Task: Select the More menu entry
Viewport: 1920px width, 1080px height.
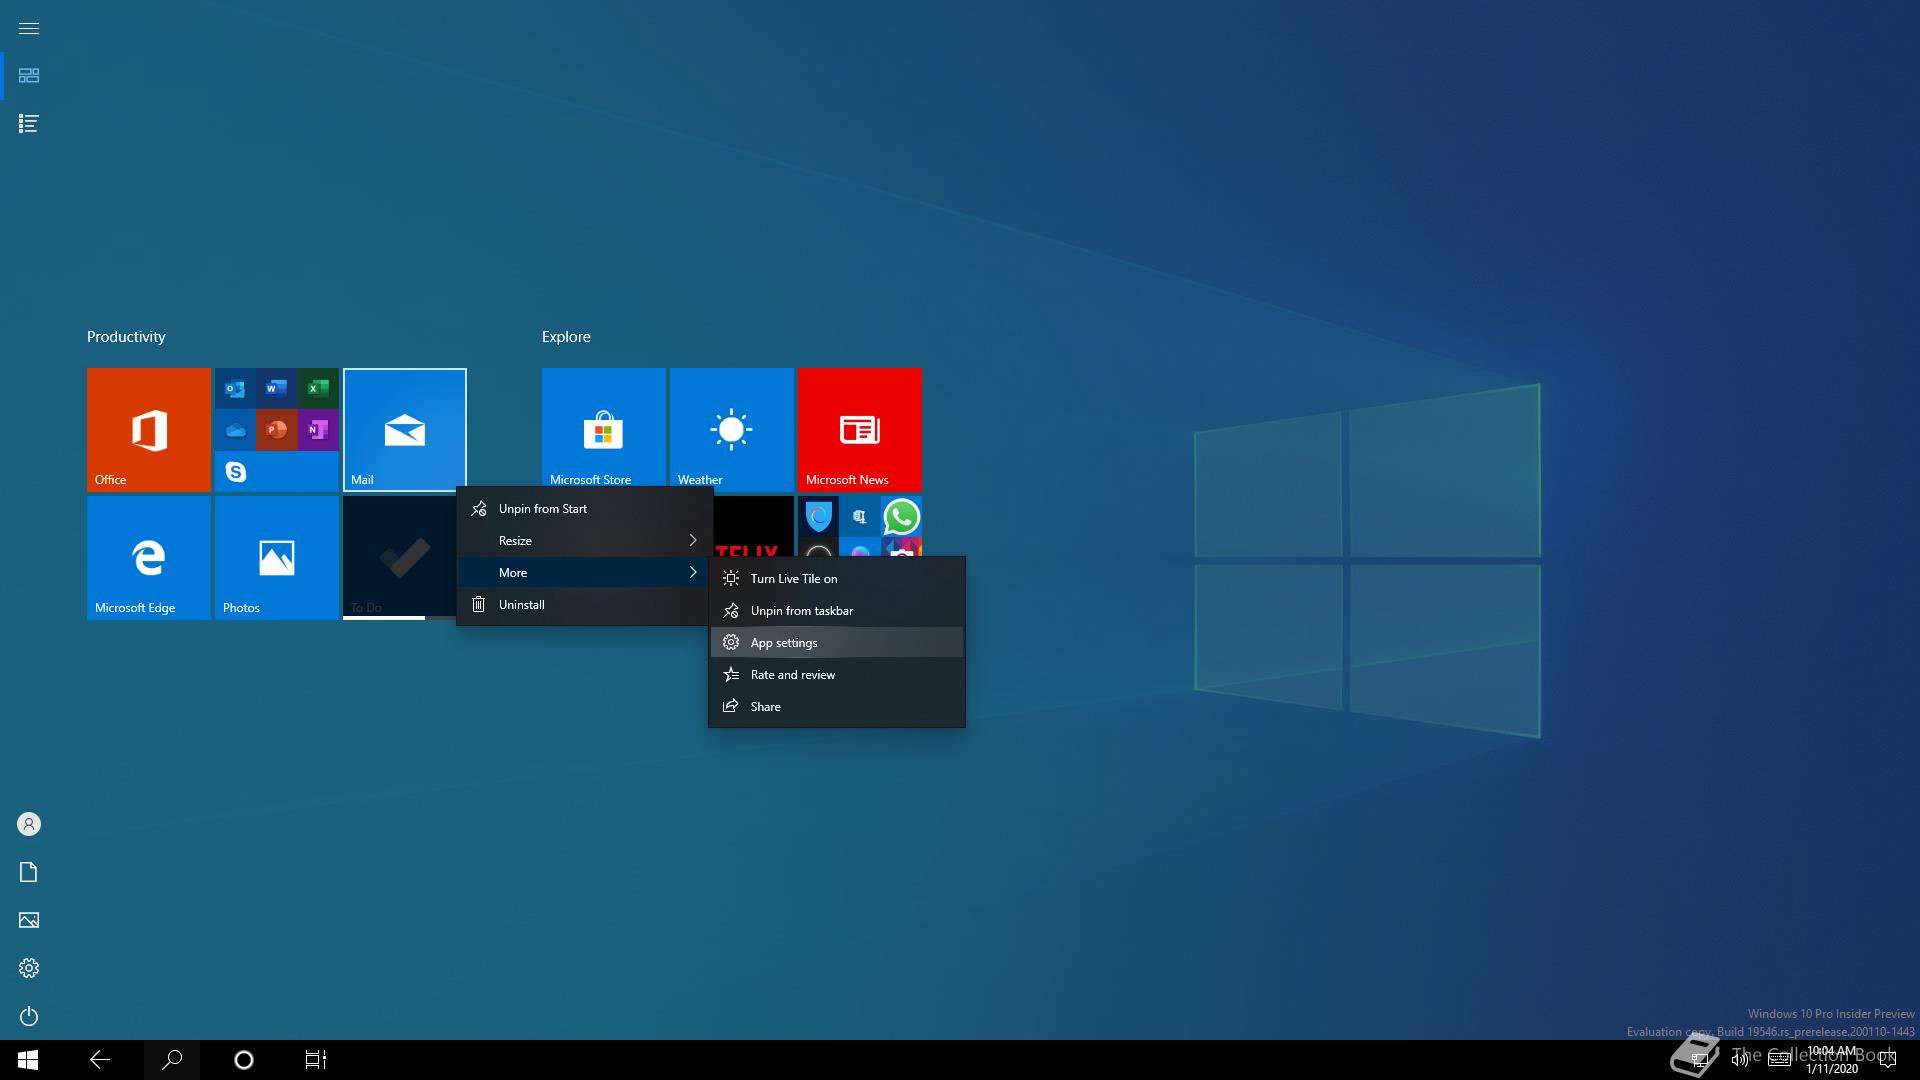Action: [584, 573]
